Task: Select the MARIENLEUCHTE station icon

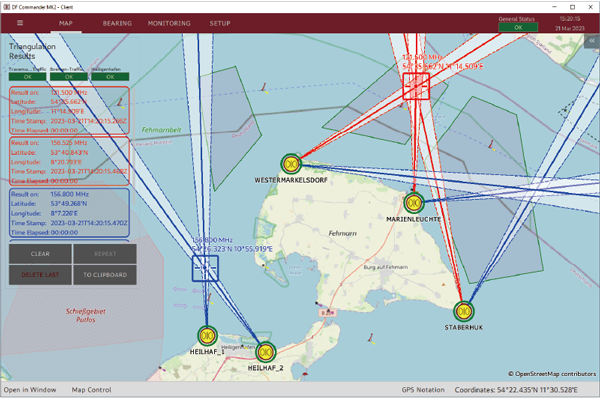Action: (414, 203)
